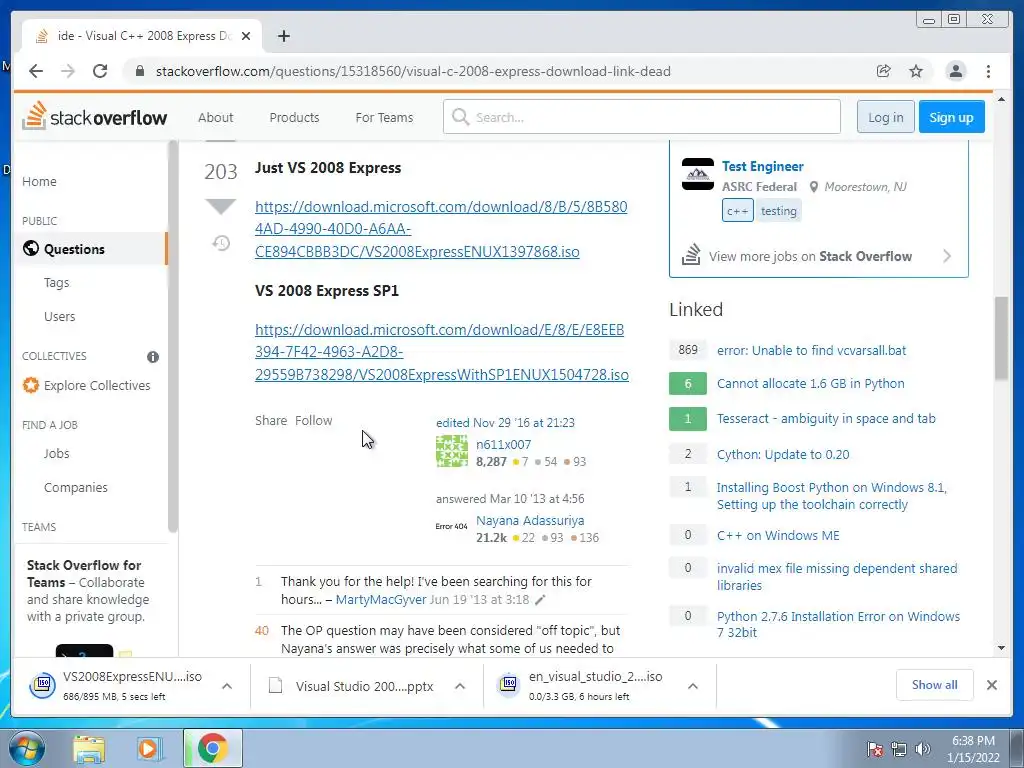Screen dimensions: 1024x768
Task: Click Nayana Adassuriya's Error 404 avatar
Action: pyautogui.click(x=452, y=526)
